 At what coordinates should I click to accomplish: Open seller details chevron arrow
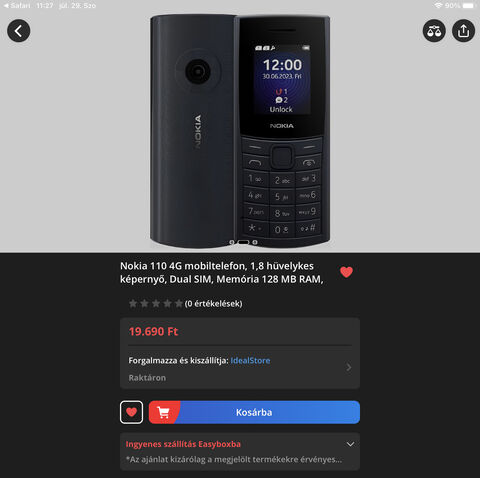point(349,367)
